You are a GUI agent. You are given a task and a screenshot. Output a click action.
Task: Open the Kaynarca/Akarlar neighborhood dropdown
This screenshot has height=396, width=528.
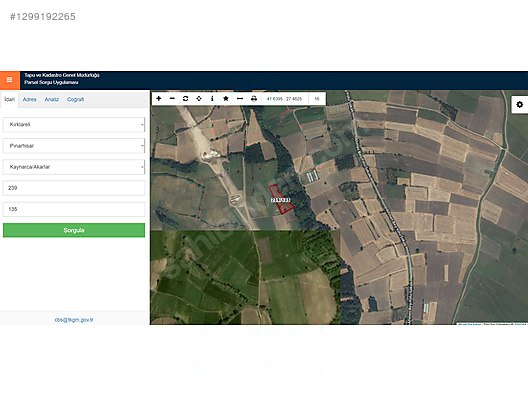click(74, 167)
